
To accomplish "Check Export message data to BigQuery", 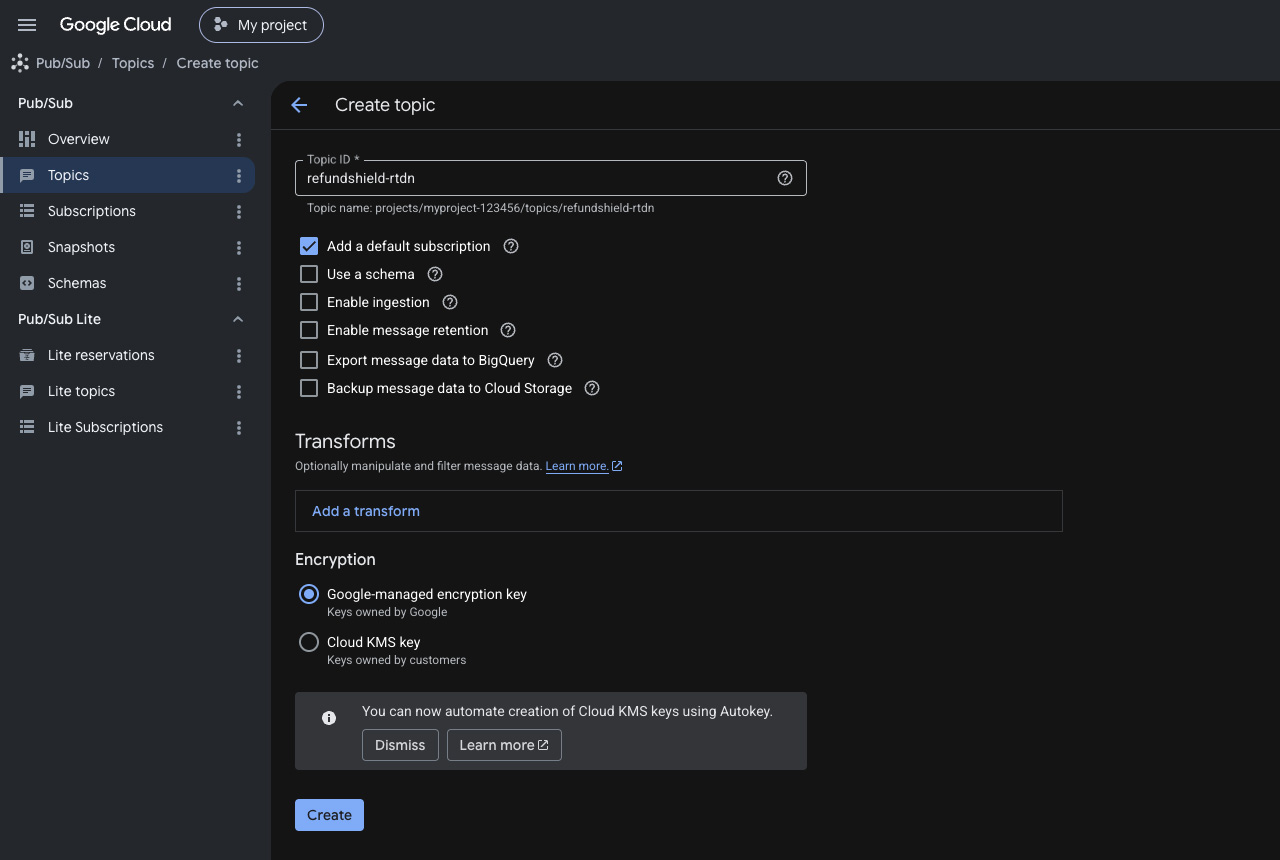I will 309,360.
